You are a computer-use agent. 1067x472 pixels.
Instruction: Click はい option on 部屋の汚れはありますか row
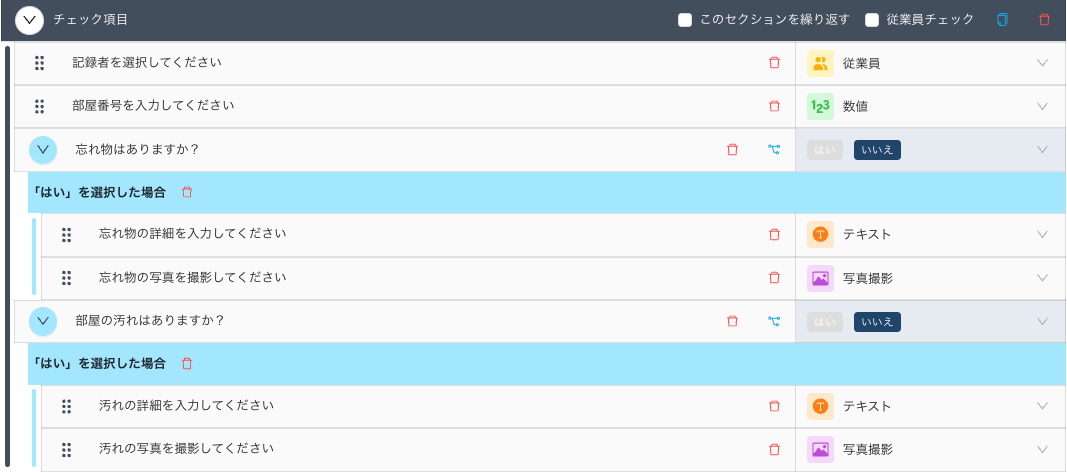tap(825, 322)
